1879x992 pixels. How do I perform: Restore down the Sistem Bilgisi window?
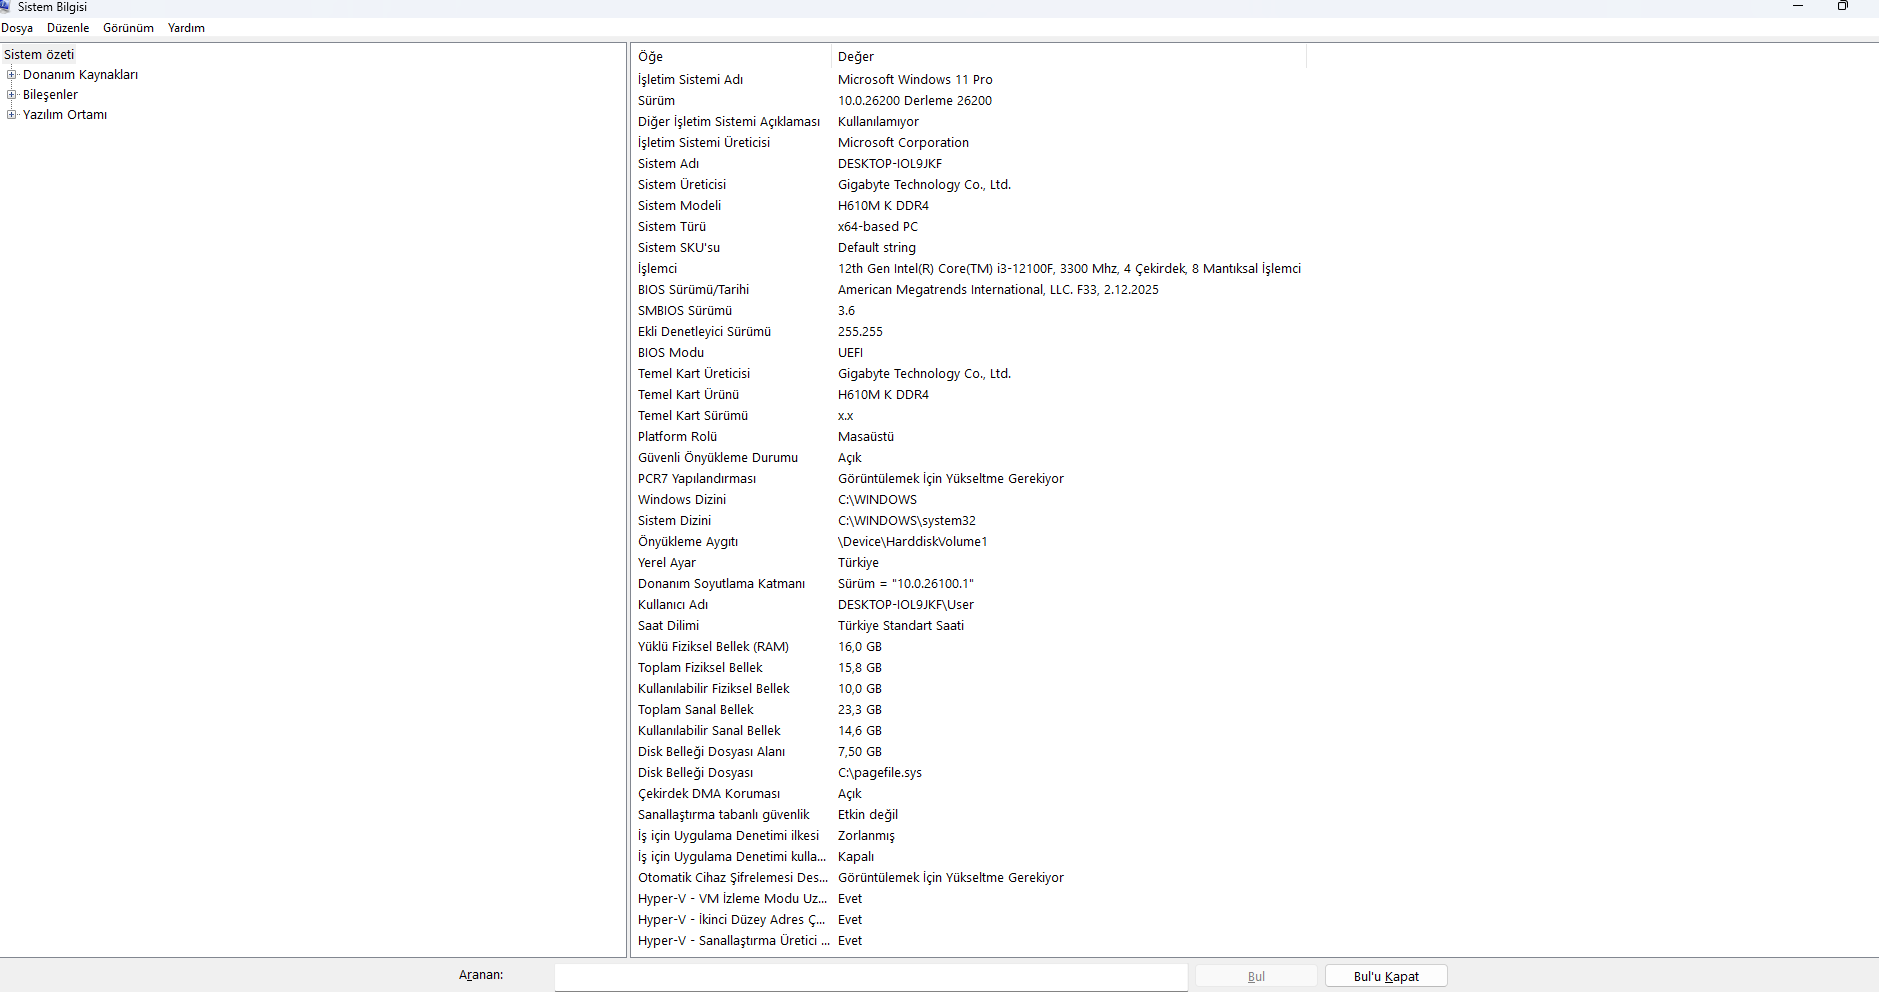pyautogui.click(x=1842, y=6)
